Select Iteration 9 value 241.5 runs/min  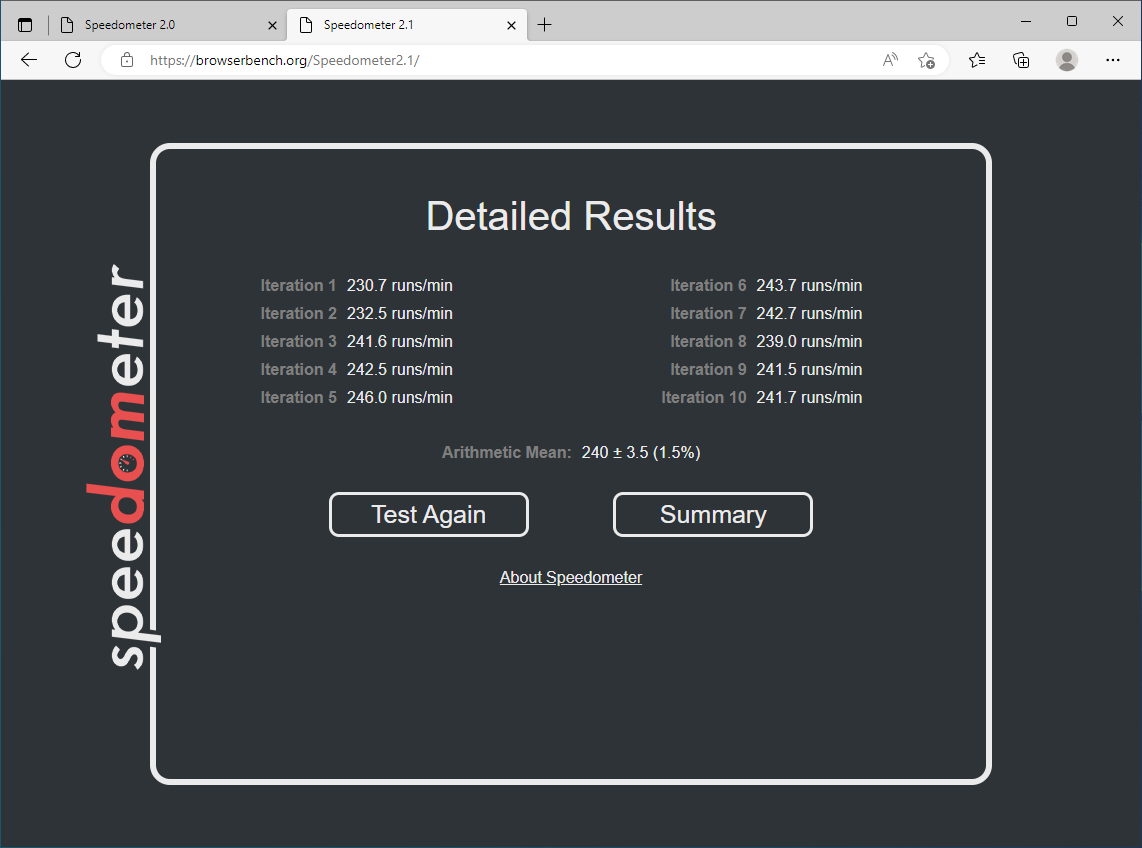point(809,369)
